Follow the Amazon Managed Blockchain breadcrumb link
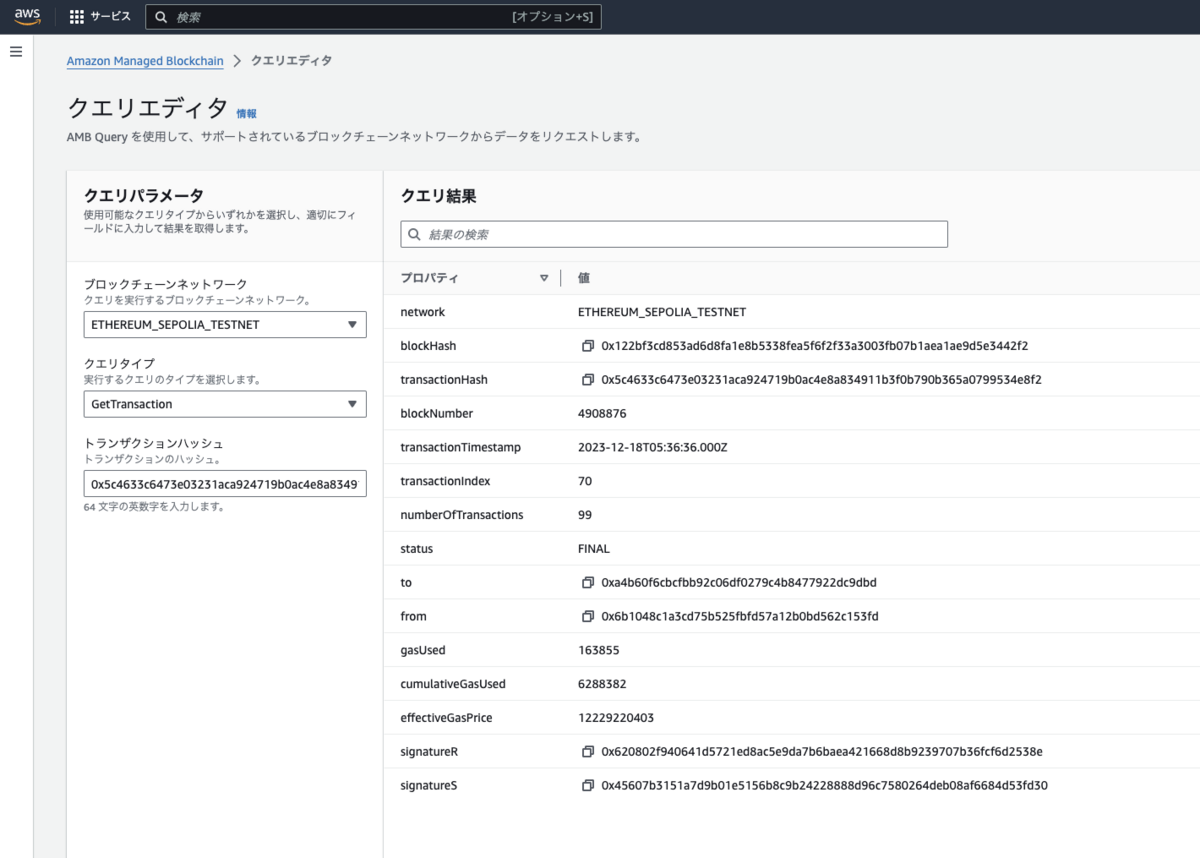 click(x=145, y=61)
